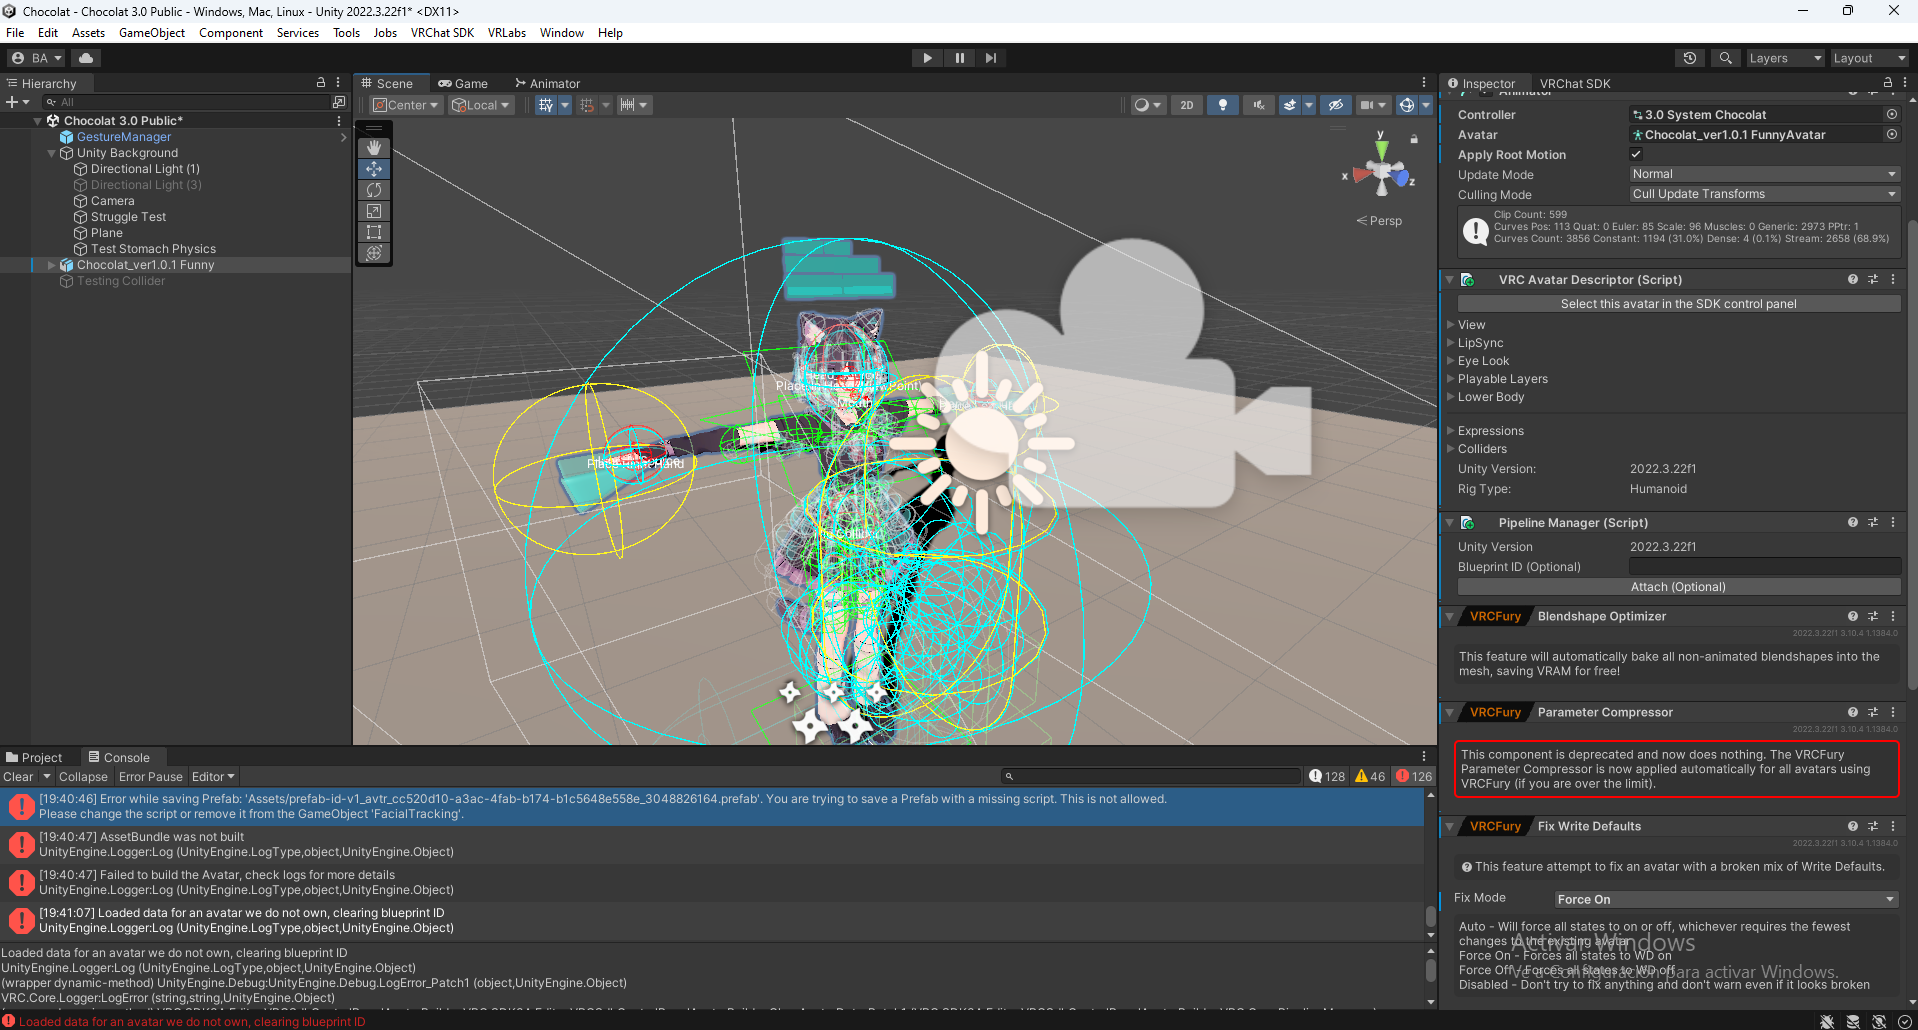
Task: Lock the Inspector panel
Action: (1887, 83)
